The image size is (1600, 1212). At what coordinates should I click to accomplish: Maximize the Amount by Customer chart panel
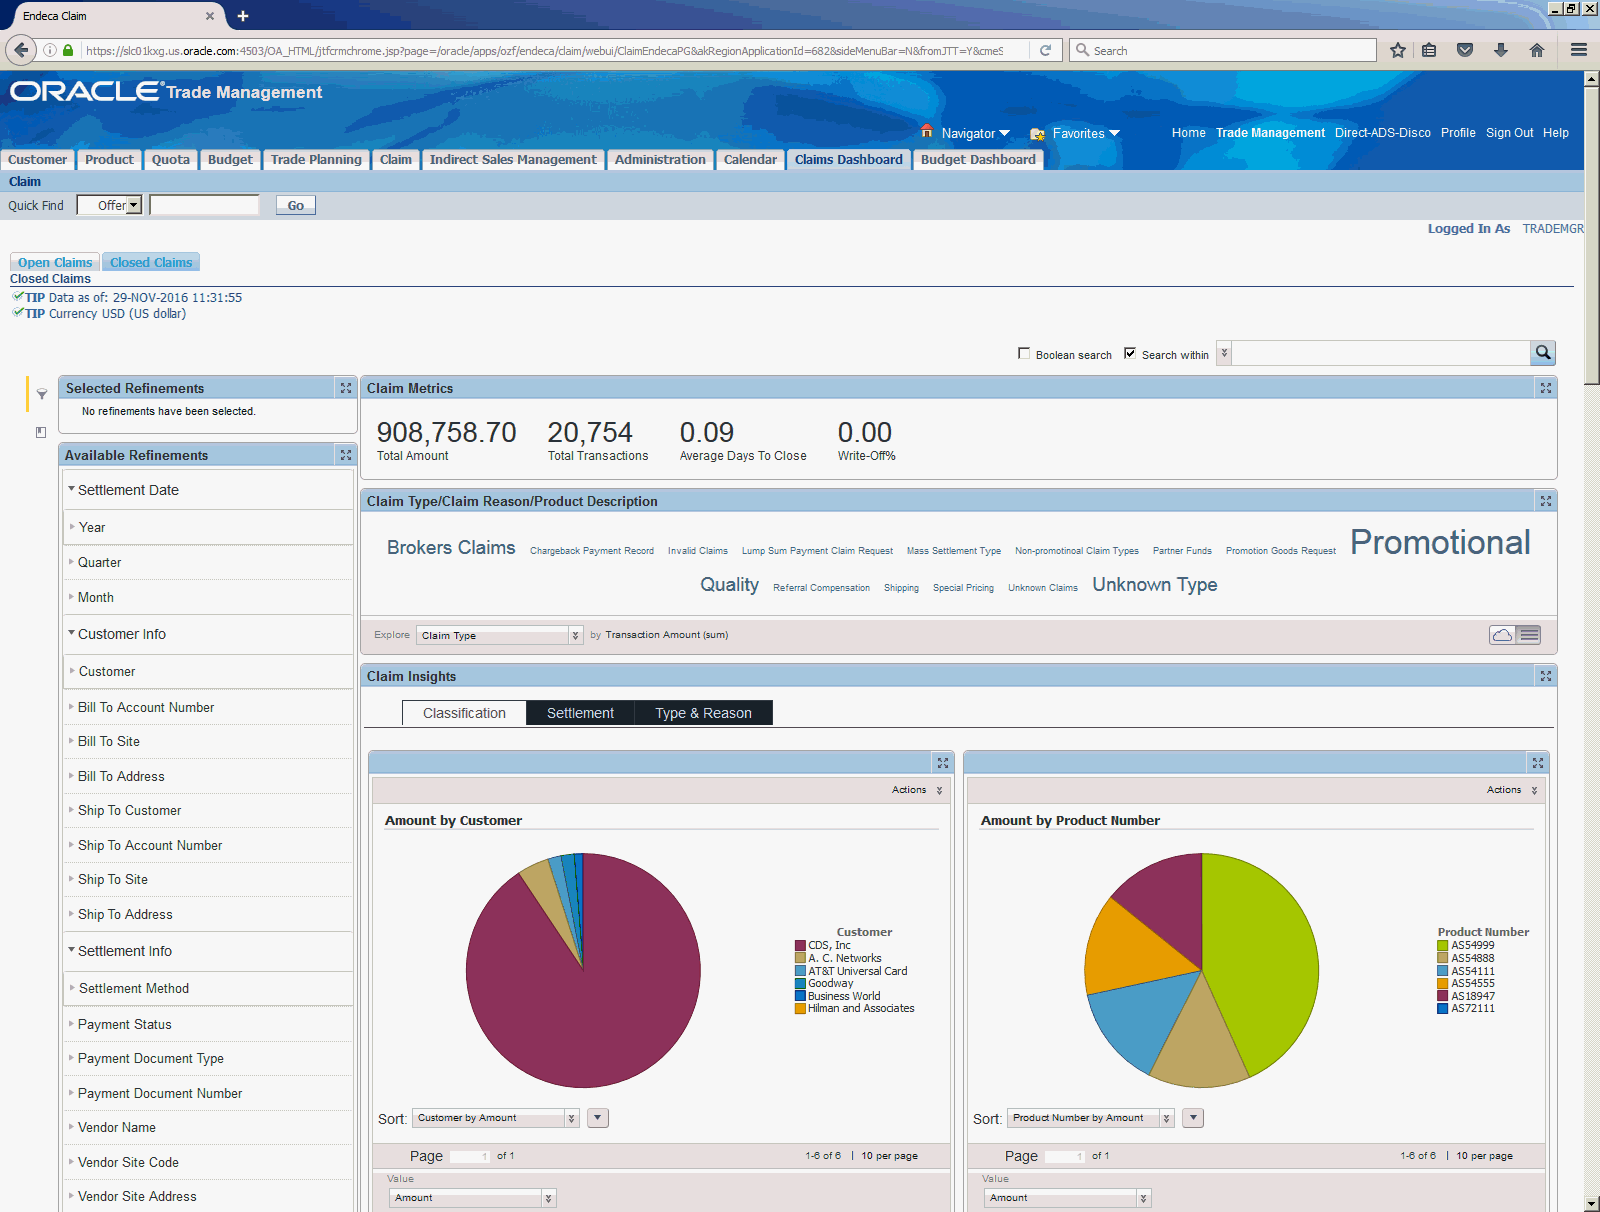[943, 763]
